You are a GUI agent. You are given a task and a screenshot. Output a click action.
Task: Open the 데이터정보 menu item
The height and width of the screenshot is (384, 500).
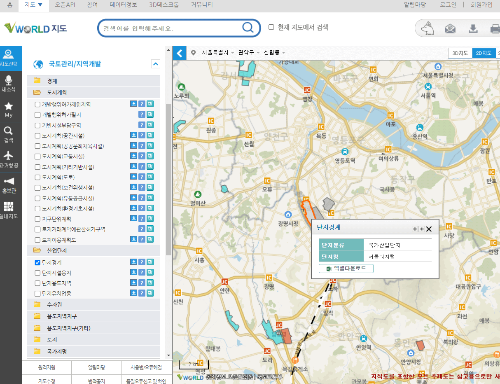[x=123, y=5]
